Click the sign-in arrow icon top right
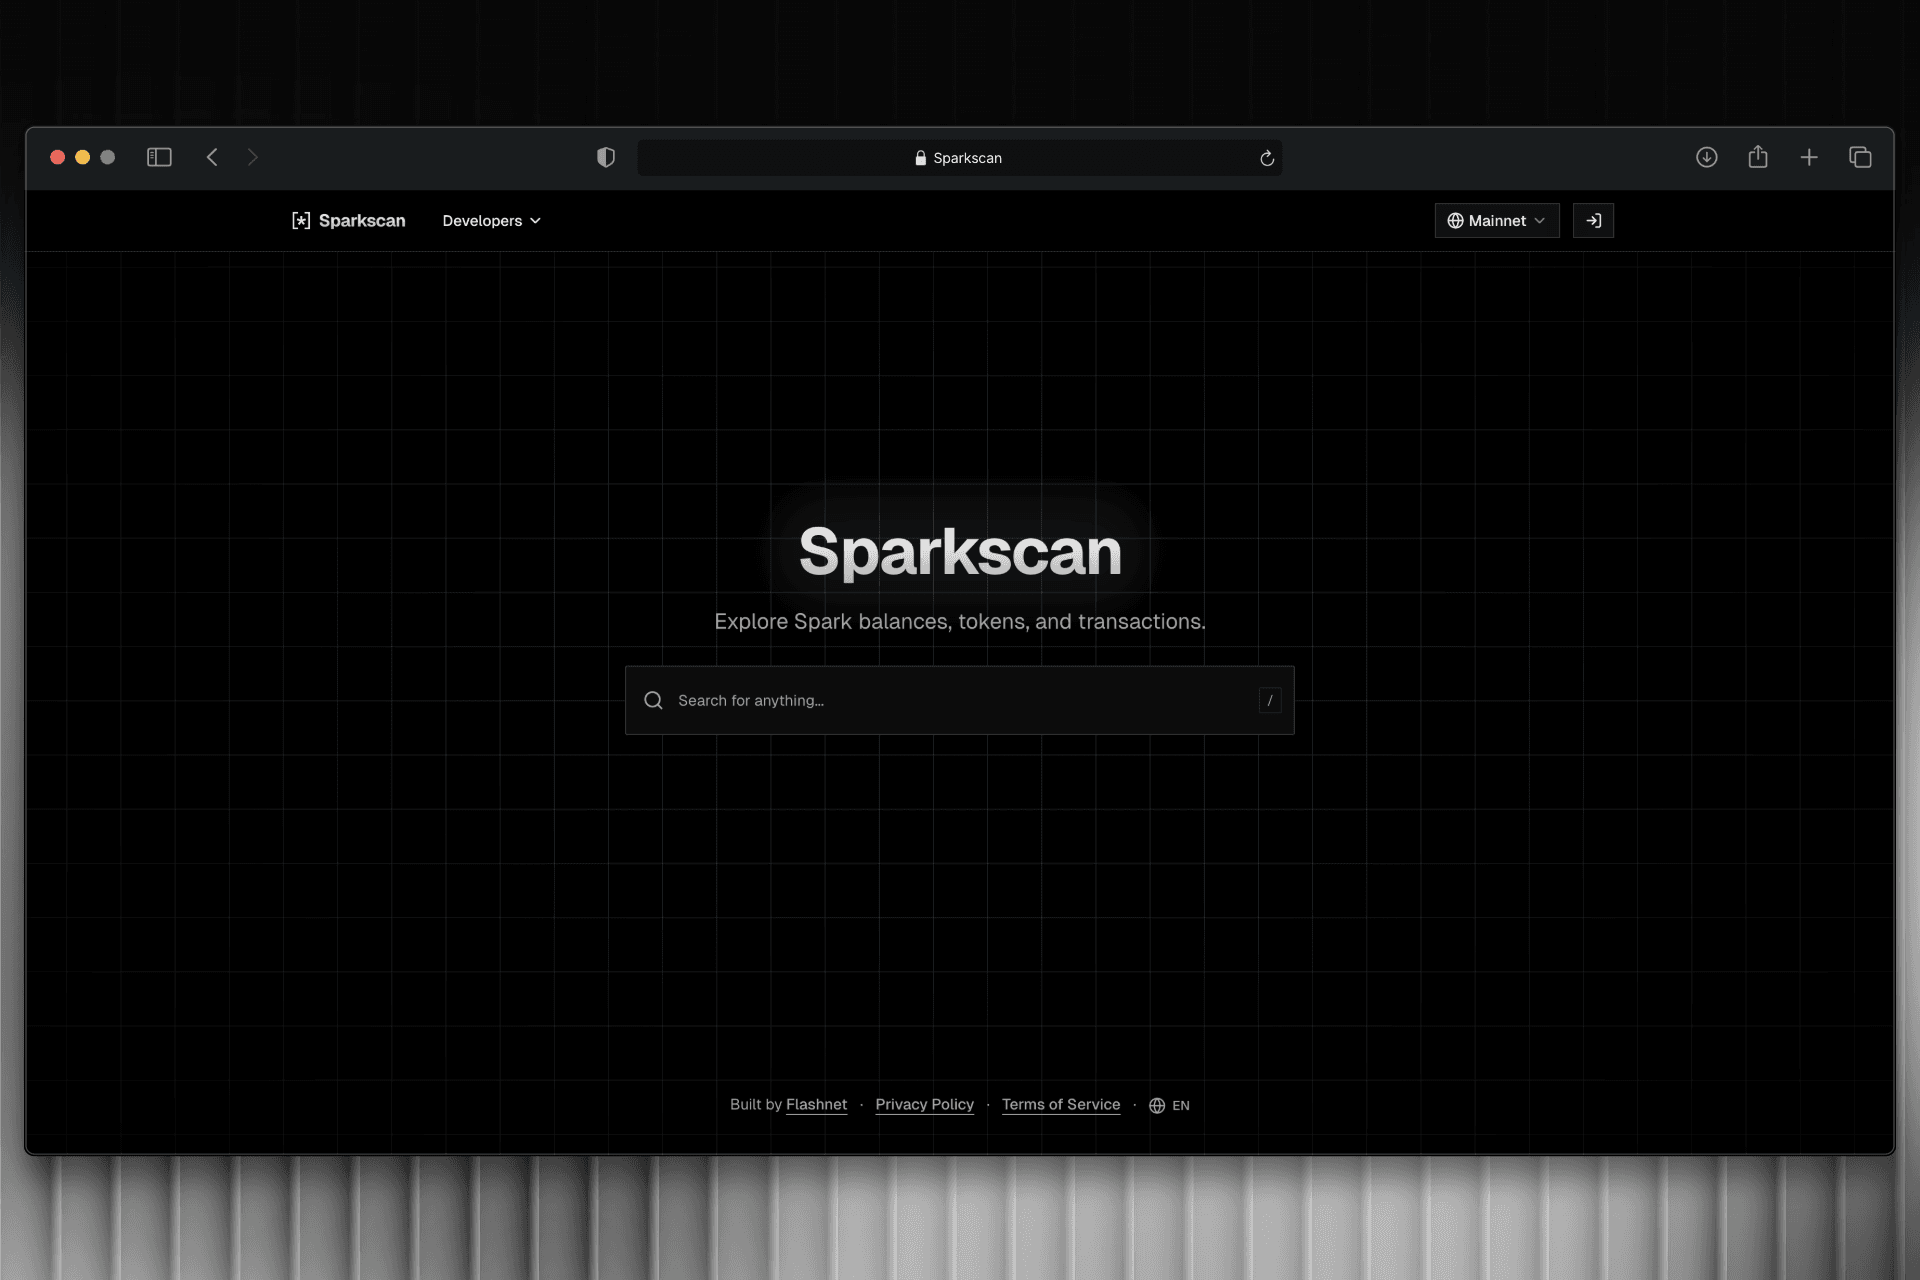This screenshot has height=1280, width=1920. (1594, 220)
